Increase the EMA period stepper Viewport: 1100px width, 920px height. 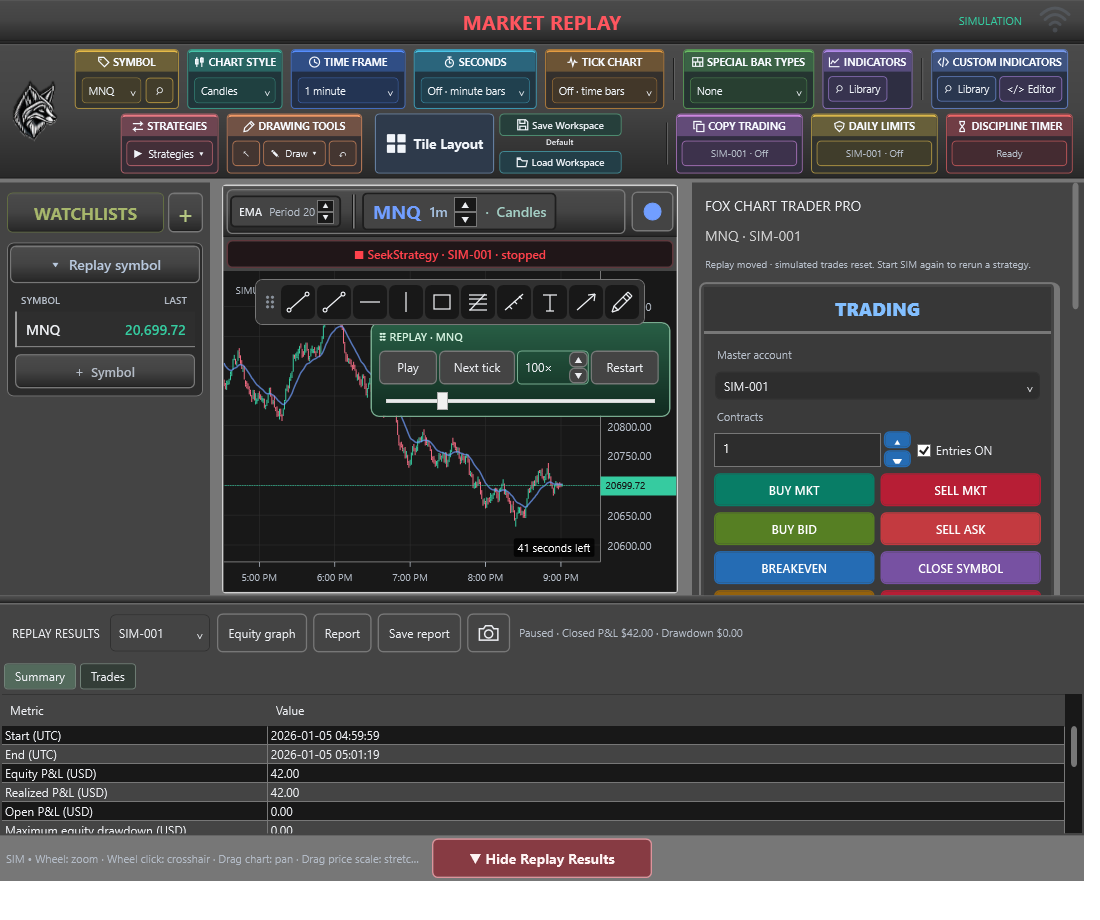326,206
